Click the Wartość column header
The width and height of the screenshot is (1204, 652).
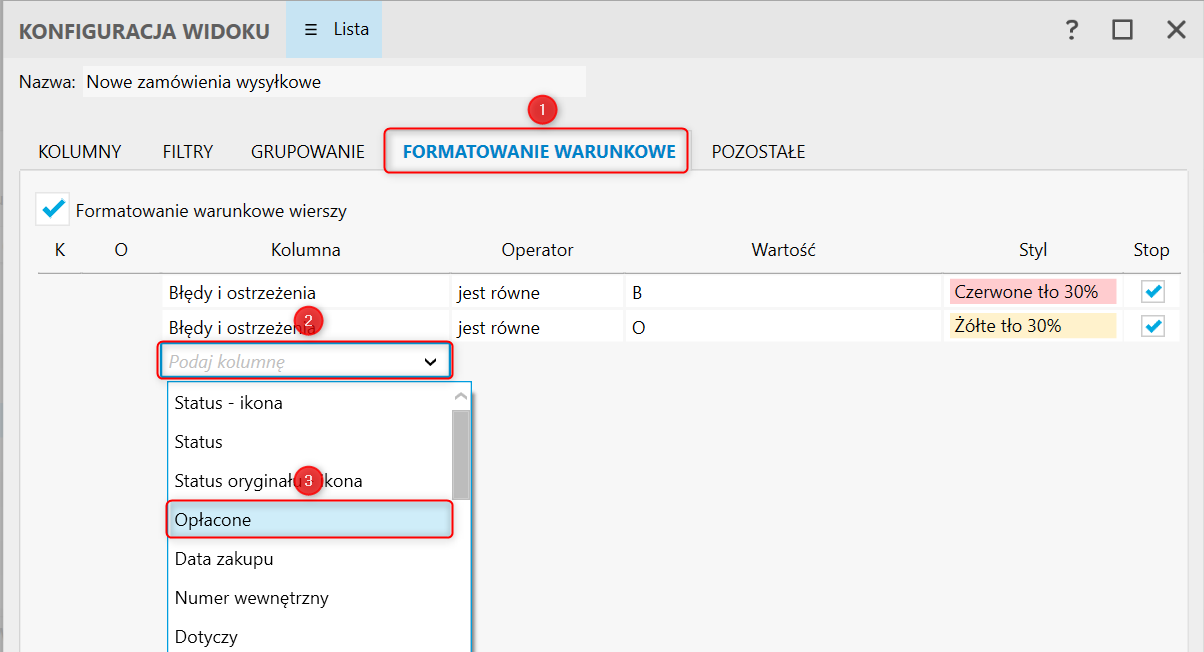[x=783, y=250]
